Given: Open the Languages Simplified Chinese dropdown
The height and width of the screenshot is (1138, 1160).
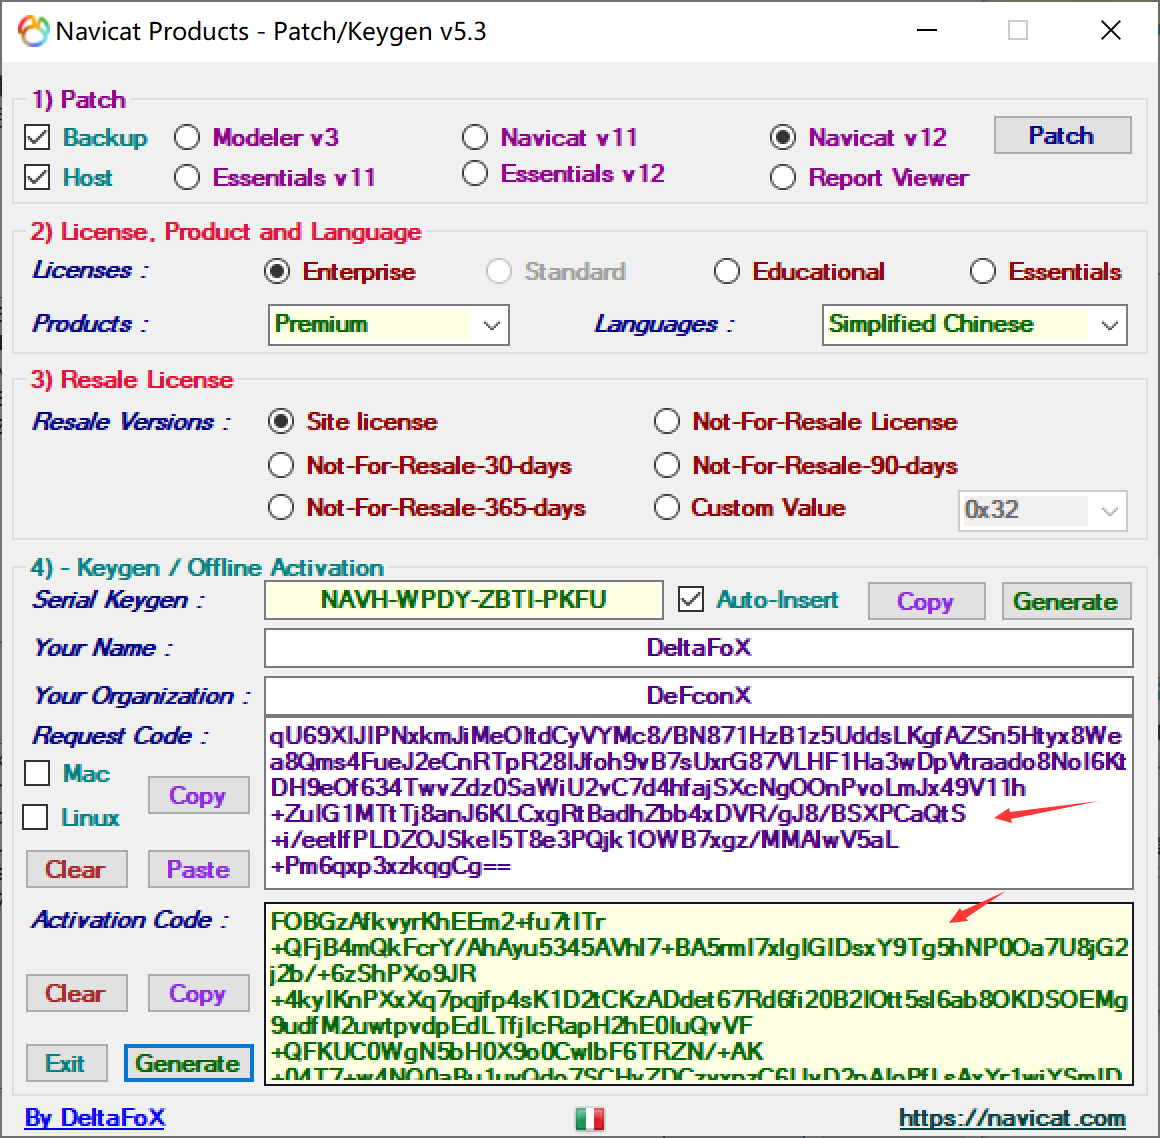Looking at the screenshot, I should (974, 325).
